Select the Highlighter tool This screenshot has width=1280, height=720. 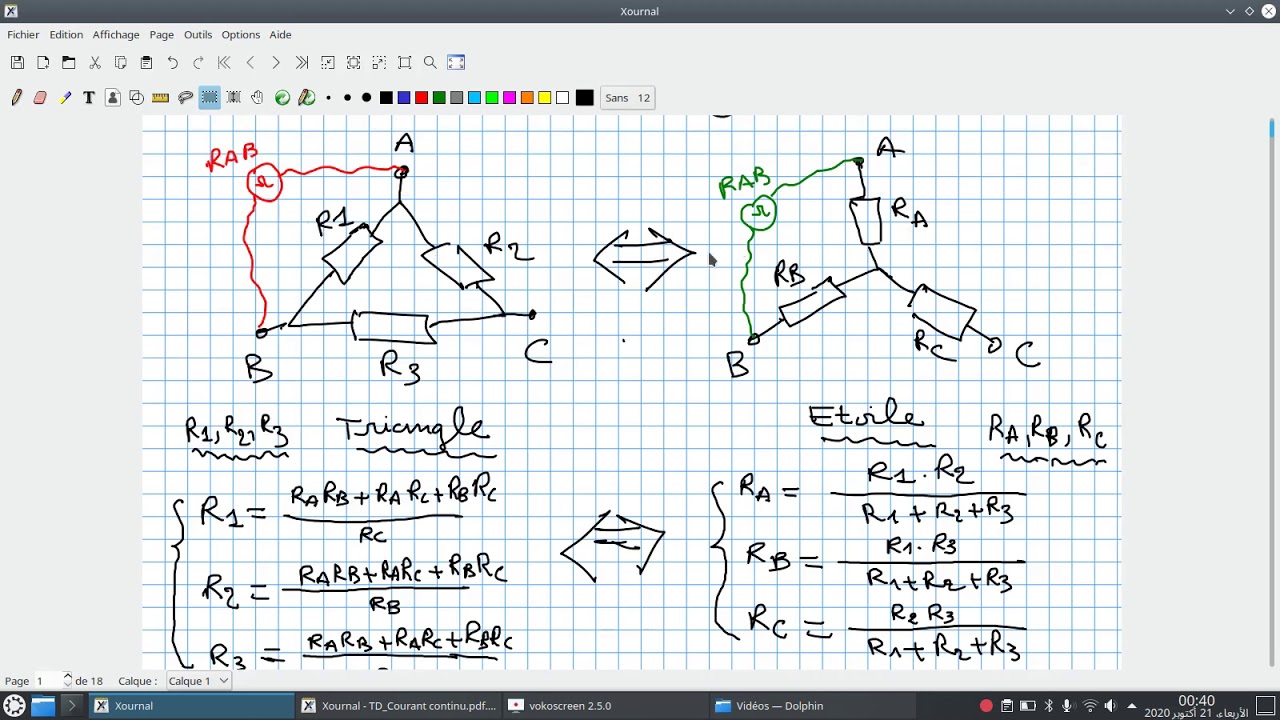pyautogui.click(x=65, y=97)
